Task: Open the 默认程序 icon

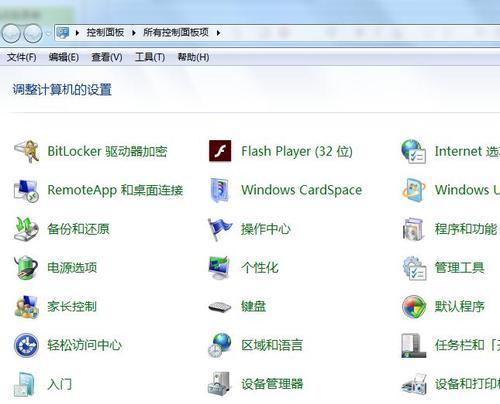Action: 414,307
